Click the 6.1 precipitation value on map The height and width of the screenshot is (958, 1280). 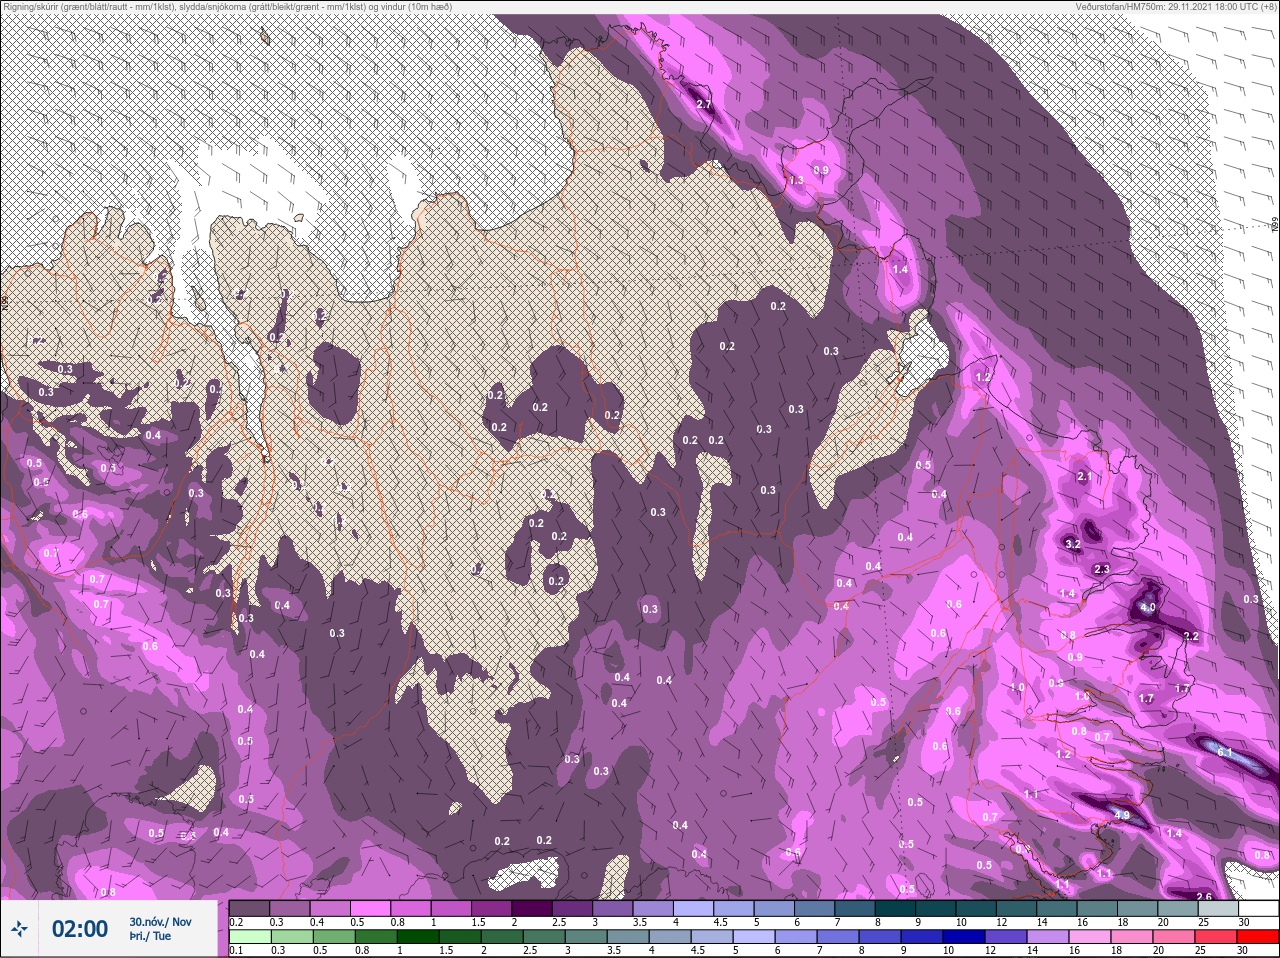pos(1224,750)
